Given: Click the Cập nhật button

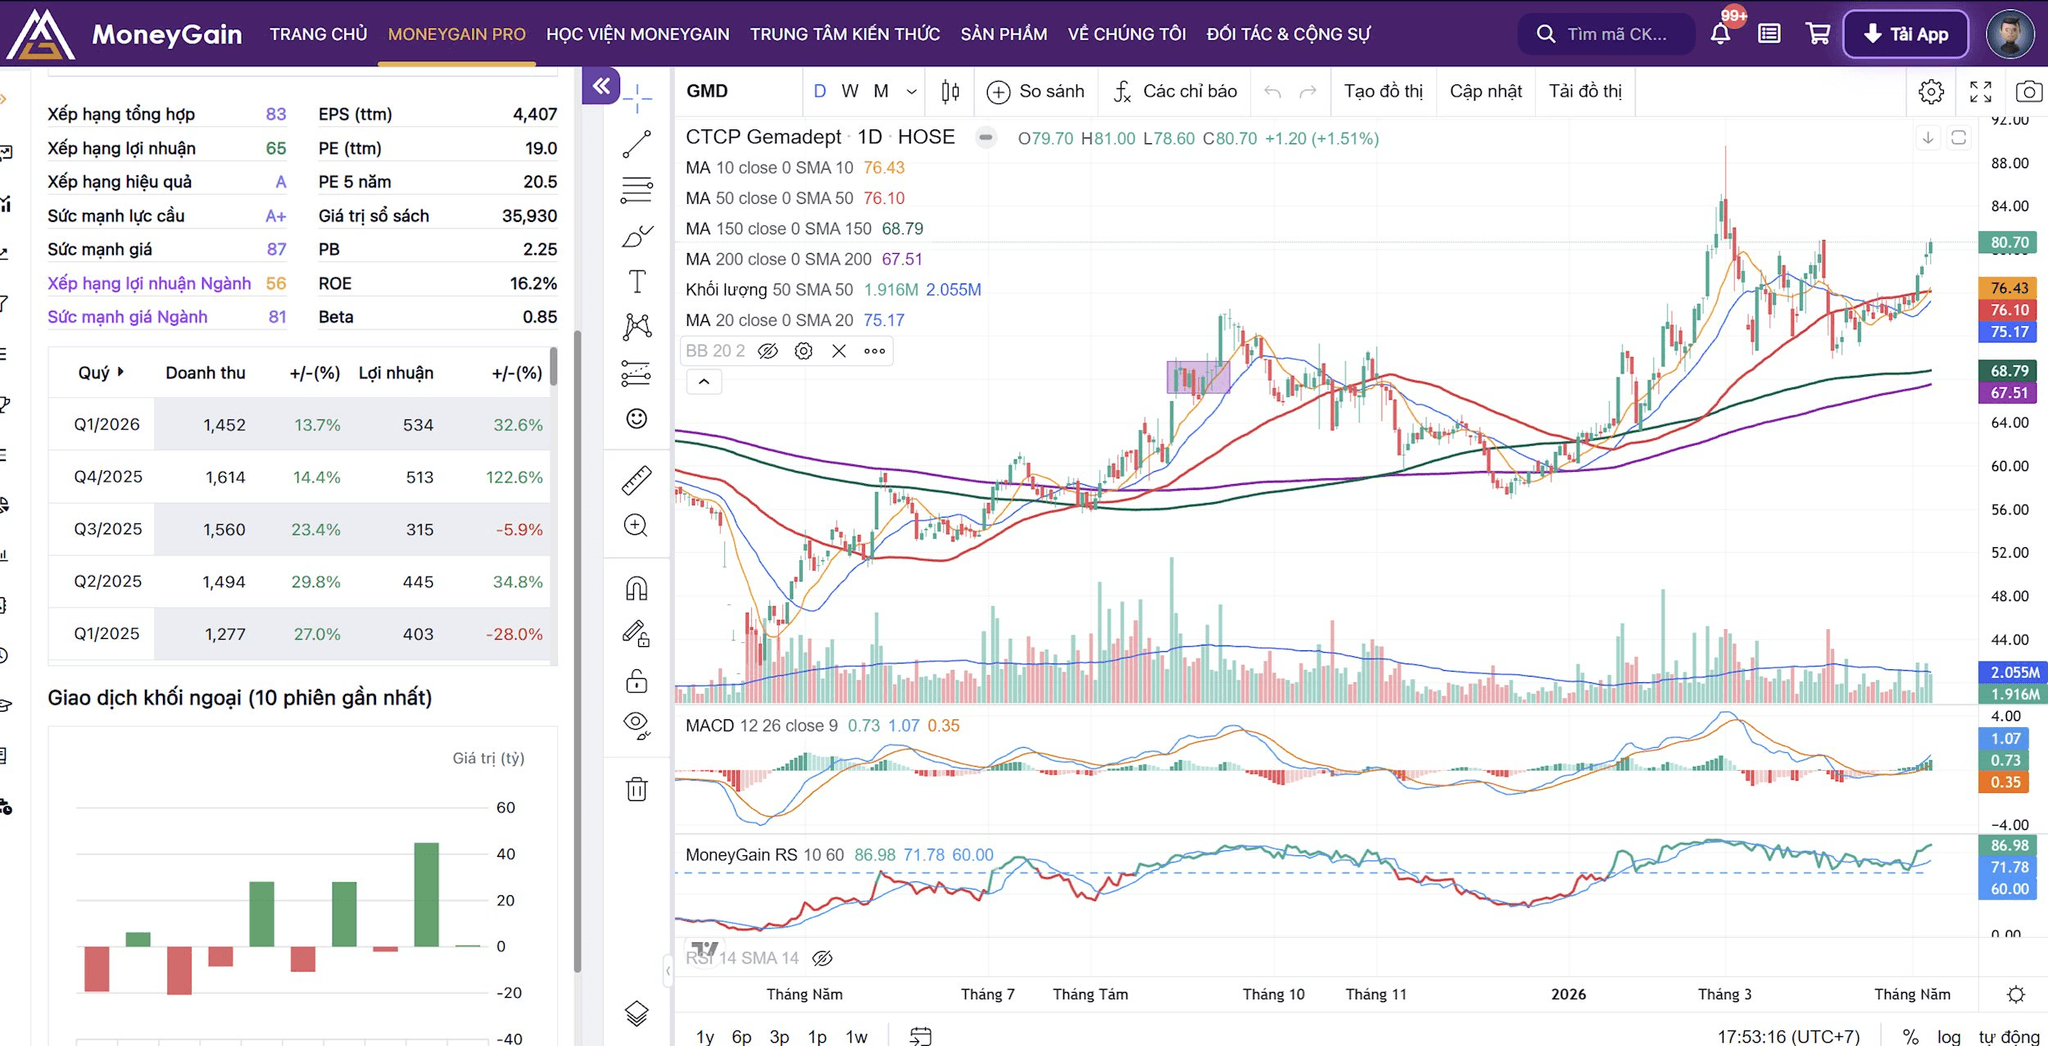Looking at the screenshot, I should [x=1486, y=92].
